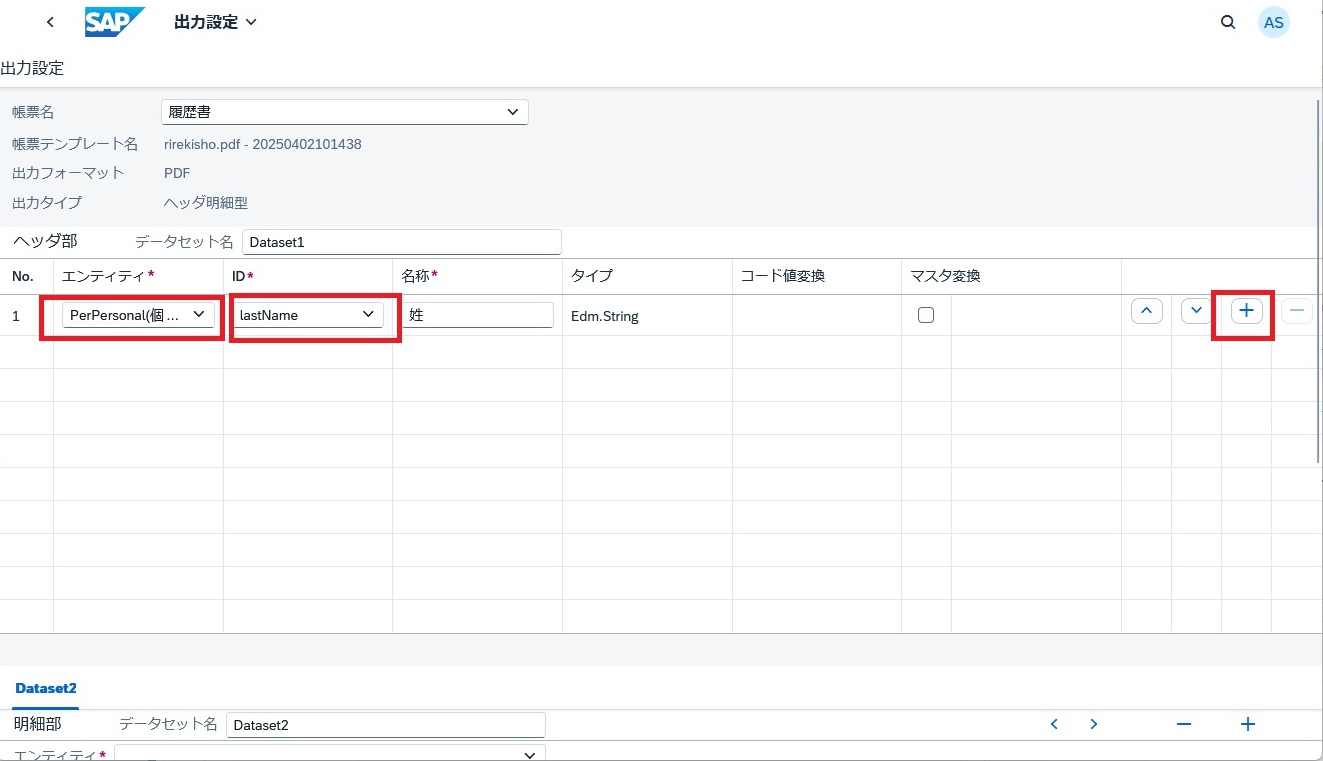Enable the マスタ変換 checkbox in row 1
This screenshot has width=1323, height=761.
coord(926,315)
